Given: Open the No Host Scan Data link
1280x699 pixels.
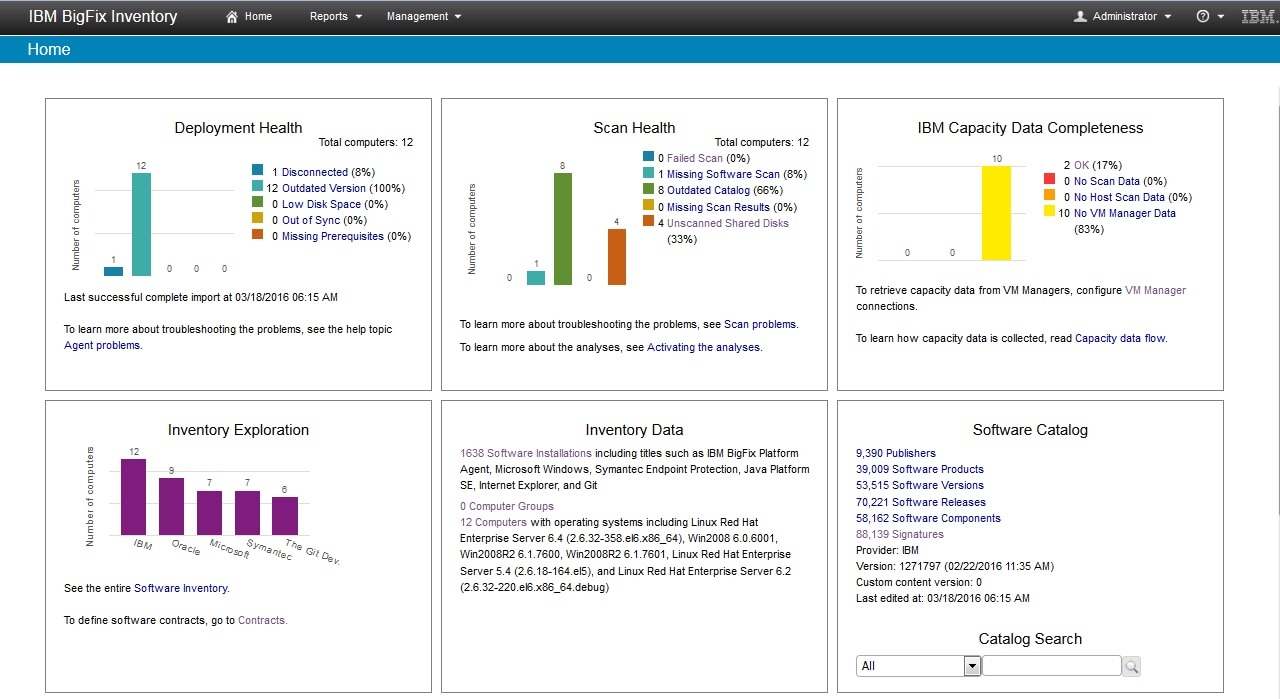Looking at the screenshot, I should coord(1119,197).
